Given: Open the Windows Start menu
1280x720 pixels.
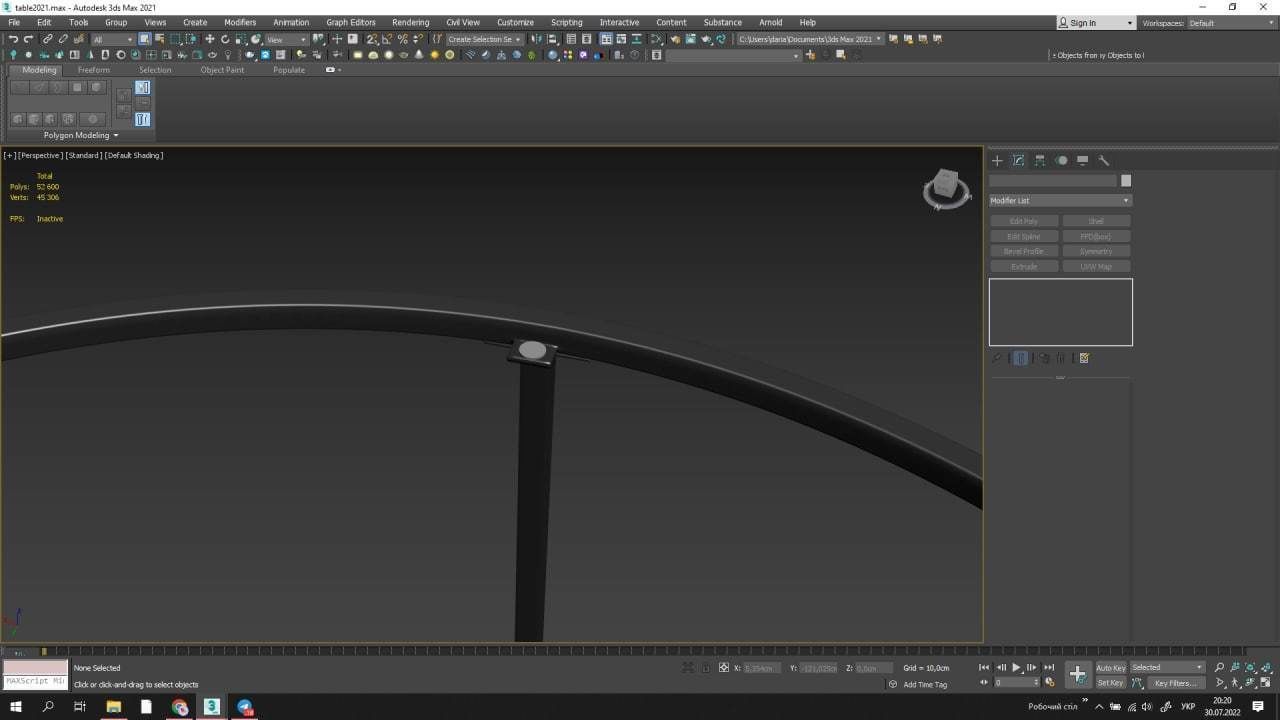Looking at the screenshot, I should pos(16,706).
